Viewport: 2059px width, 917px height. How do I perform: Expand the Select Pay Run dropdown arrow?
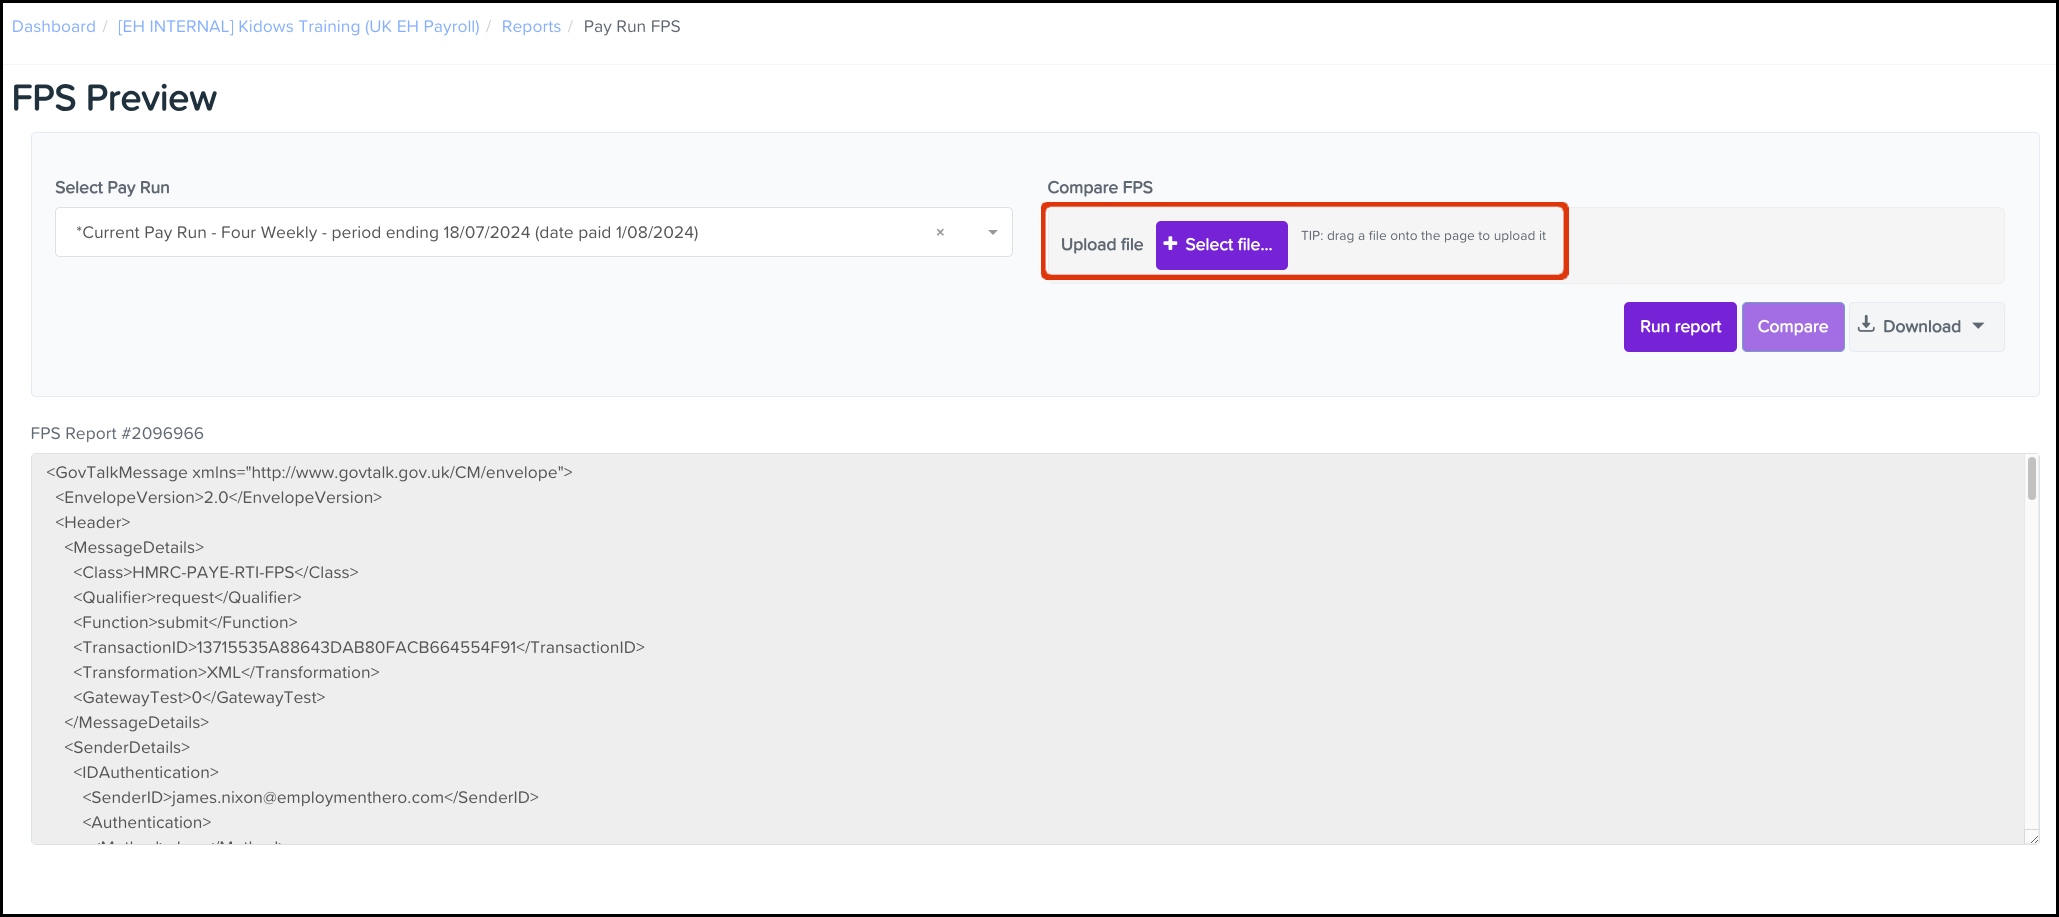pyautogui.click(x=992, y=233)
